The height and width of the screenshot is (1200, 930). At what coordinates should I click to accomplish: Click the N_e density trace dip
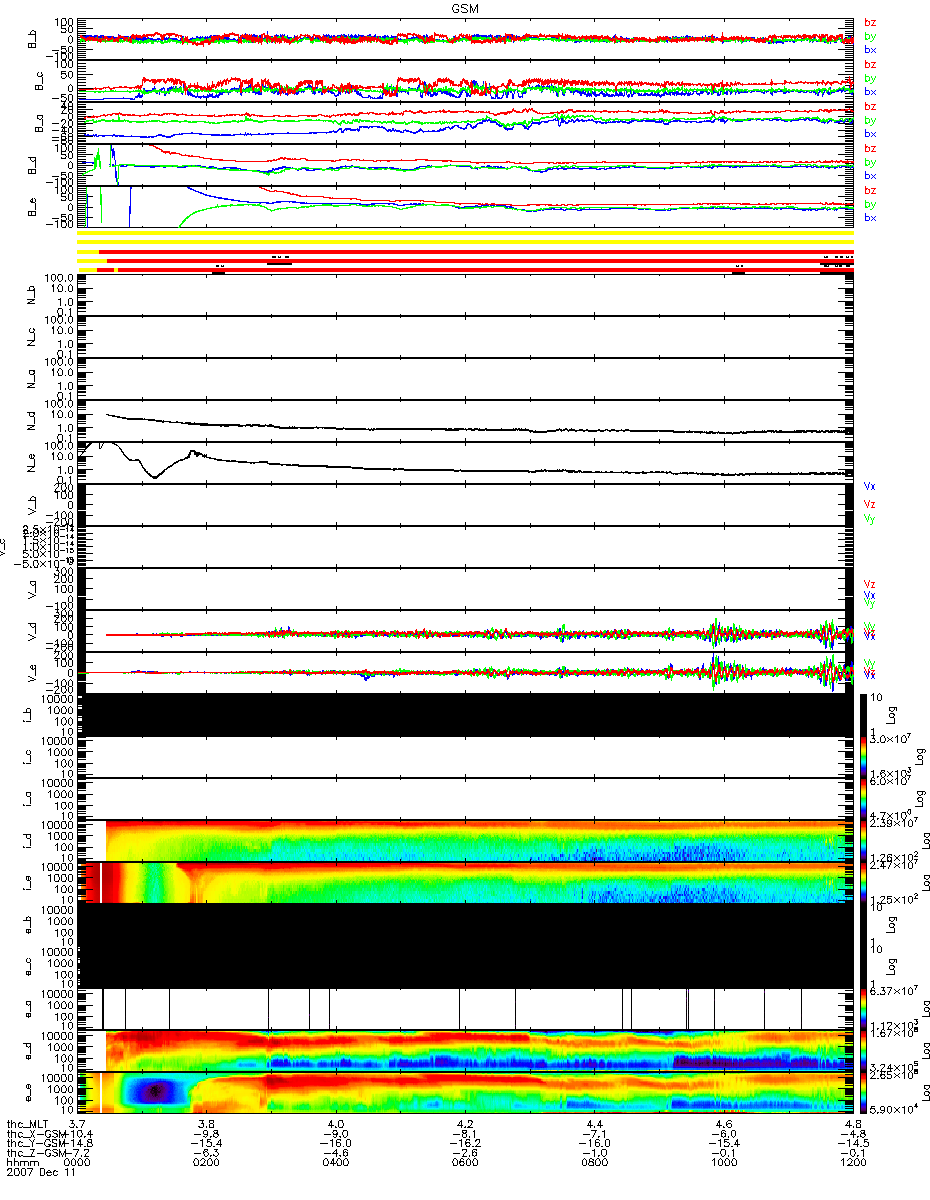pos(154,476)
